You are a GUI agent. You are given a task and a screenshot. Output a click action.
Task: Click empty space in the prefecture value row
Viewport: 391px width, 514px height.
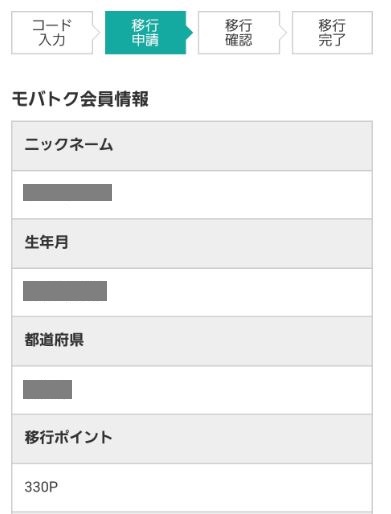pyautogui.click(x=222, y=390)
